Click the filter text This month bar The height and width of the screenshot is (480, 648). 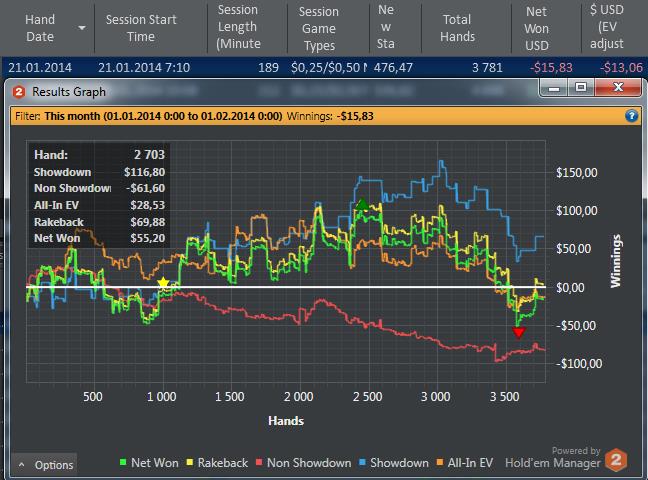pos(163,116)
